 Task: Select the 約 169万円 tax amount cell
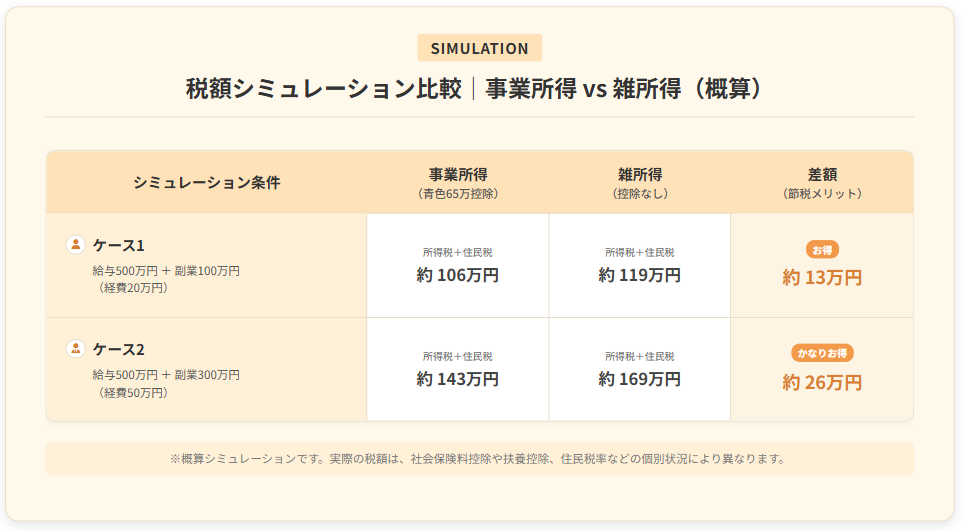tap(640, 379)
